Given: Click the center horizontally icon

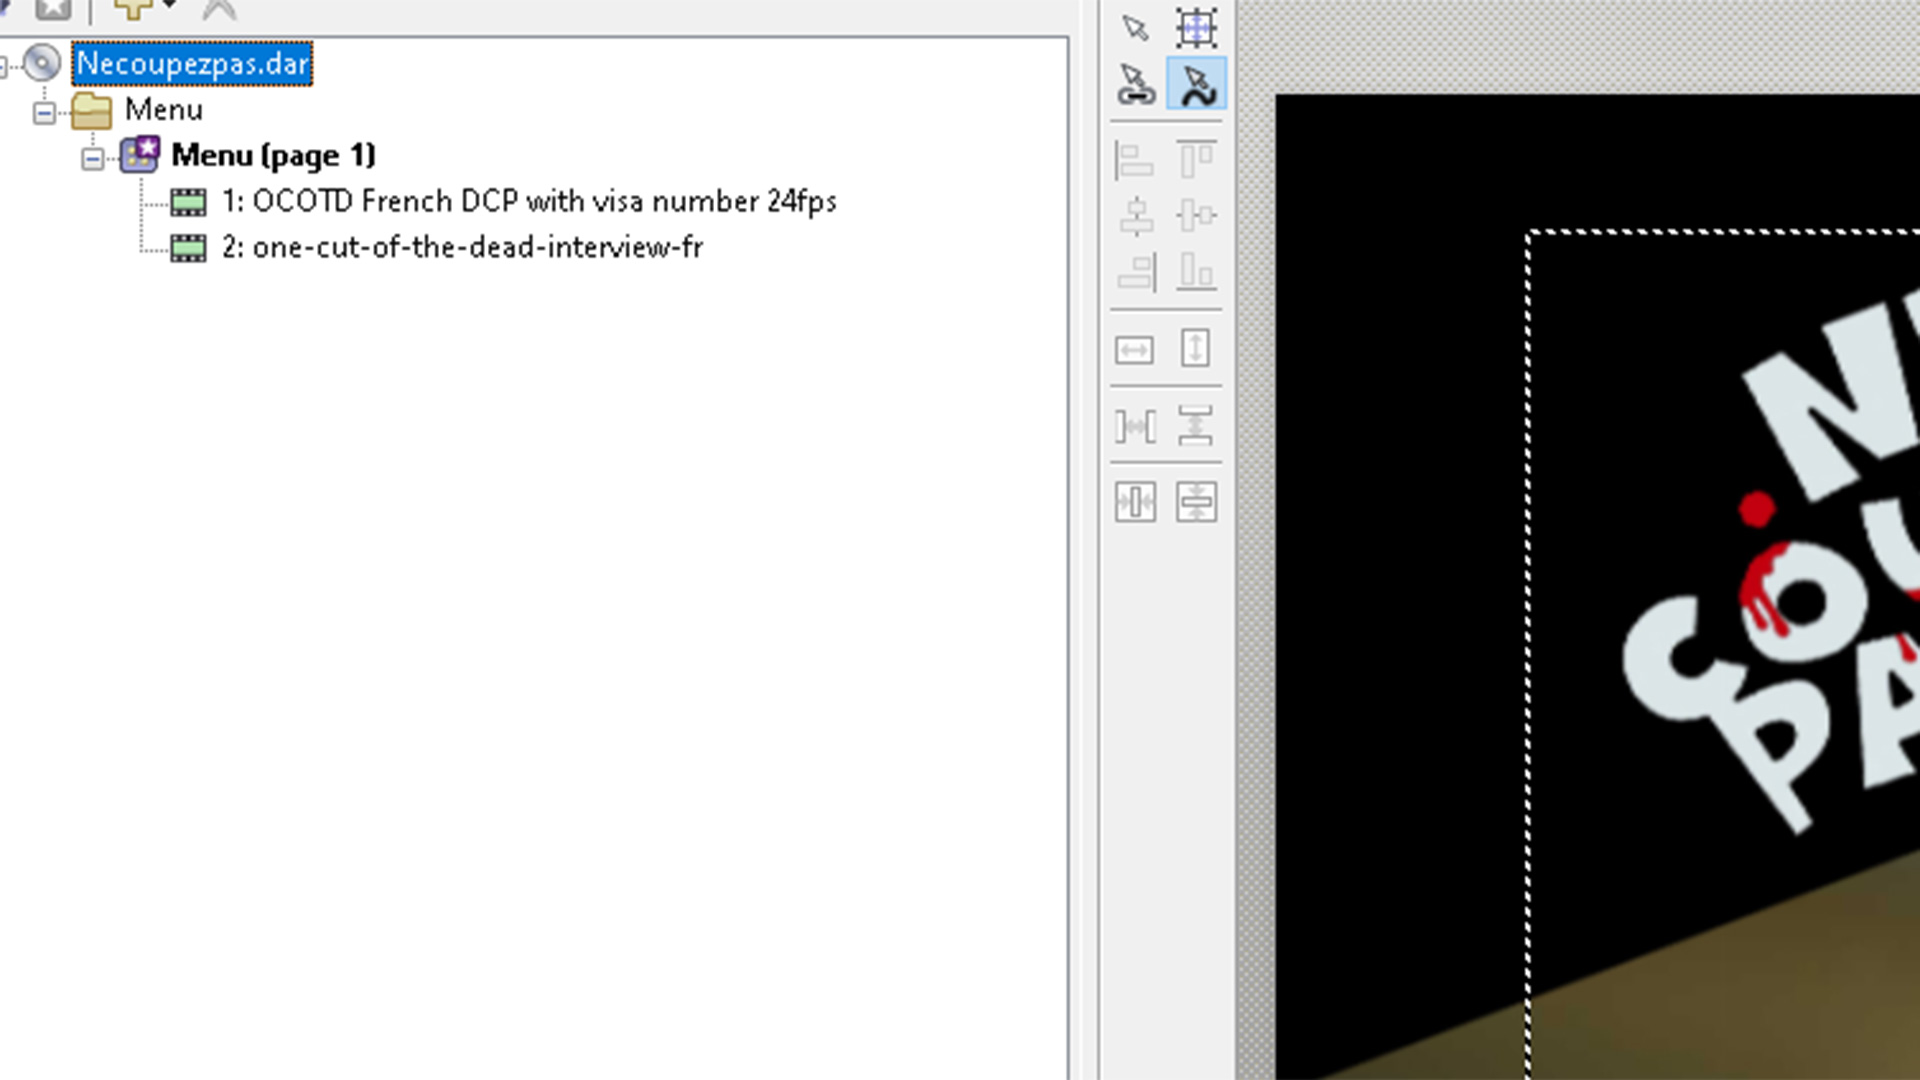Looking at the screenshot, I should click(1135, 502).
